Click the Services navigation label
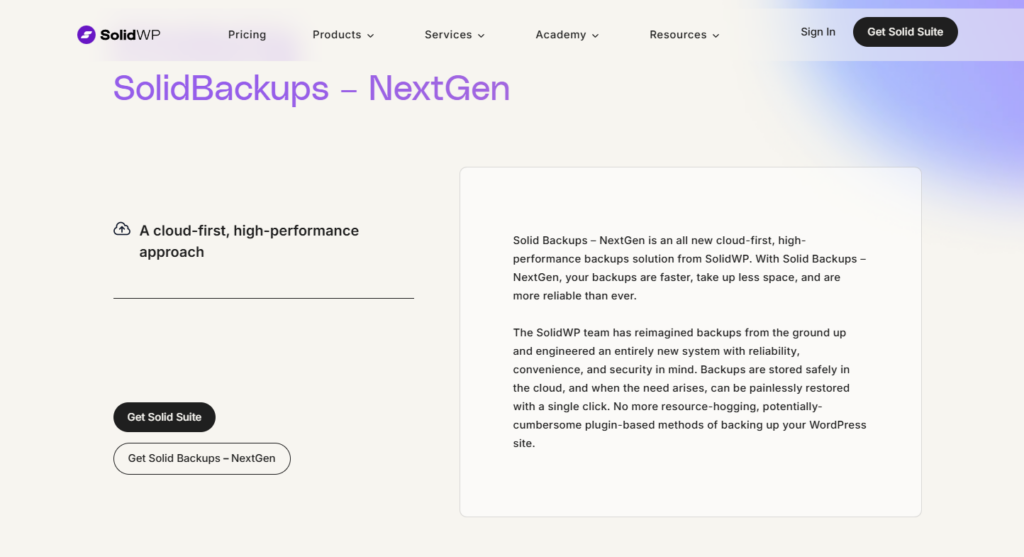This screenshot has height=557, width=1024. 447,35
